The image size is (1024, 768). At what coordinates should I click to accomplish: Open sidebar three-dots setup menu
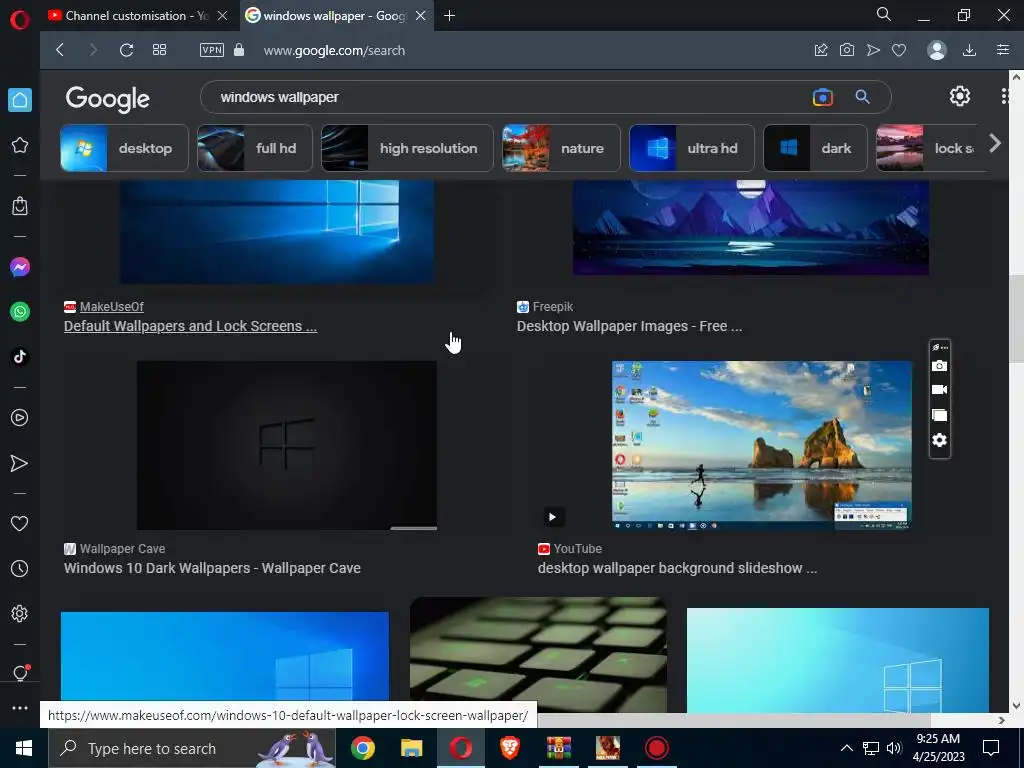point(20,708)
